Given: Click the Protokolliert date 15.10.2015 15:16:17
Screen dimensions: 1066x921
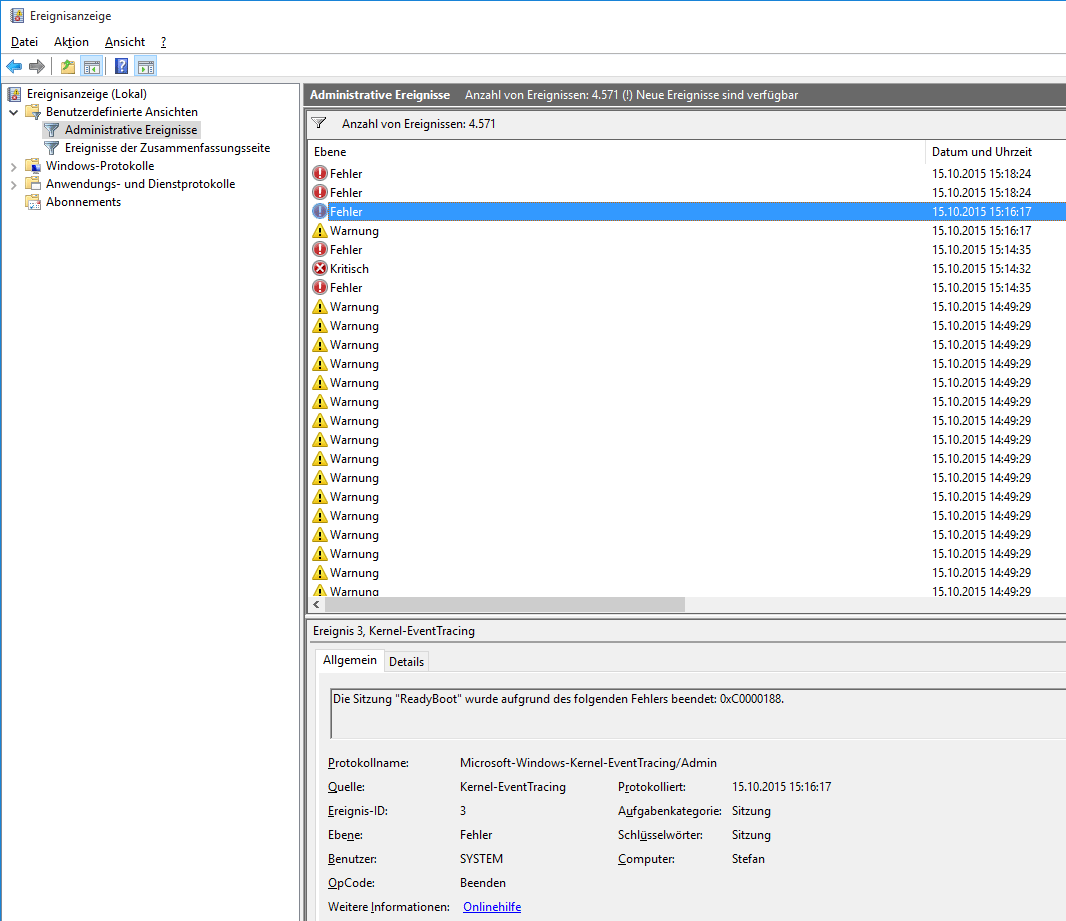Looking at the screenshot, I should point(781,786).
